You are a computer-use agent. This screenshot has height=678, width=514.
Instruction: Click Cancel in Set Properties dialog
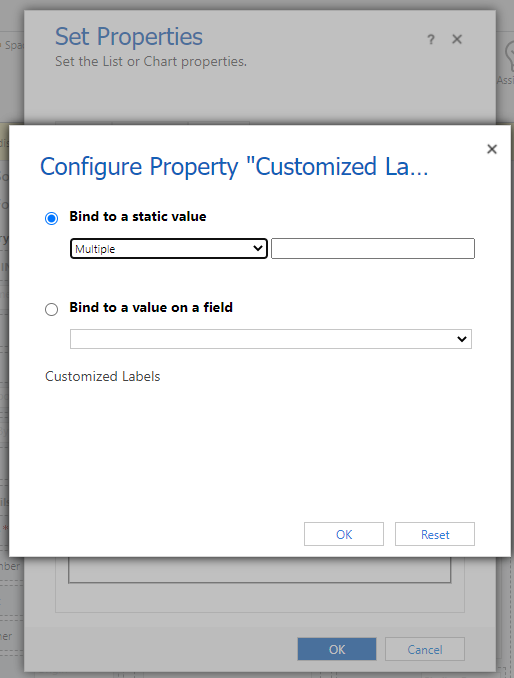[425, 649]
